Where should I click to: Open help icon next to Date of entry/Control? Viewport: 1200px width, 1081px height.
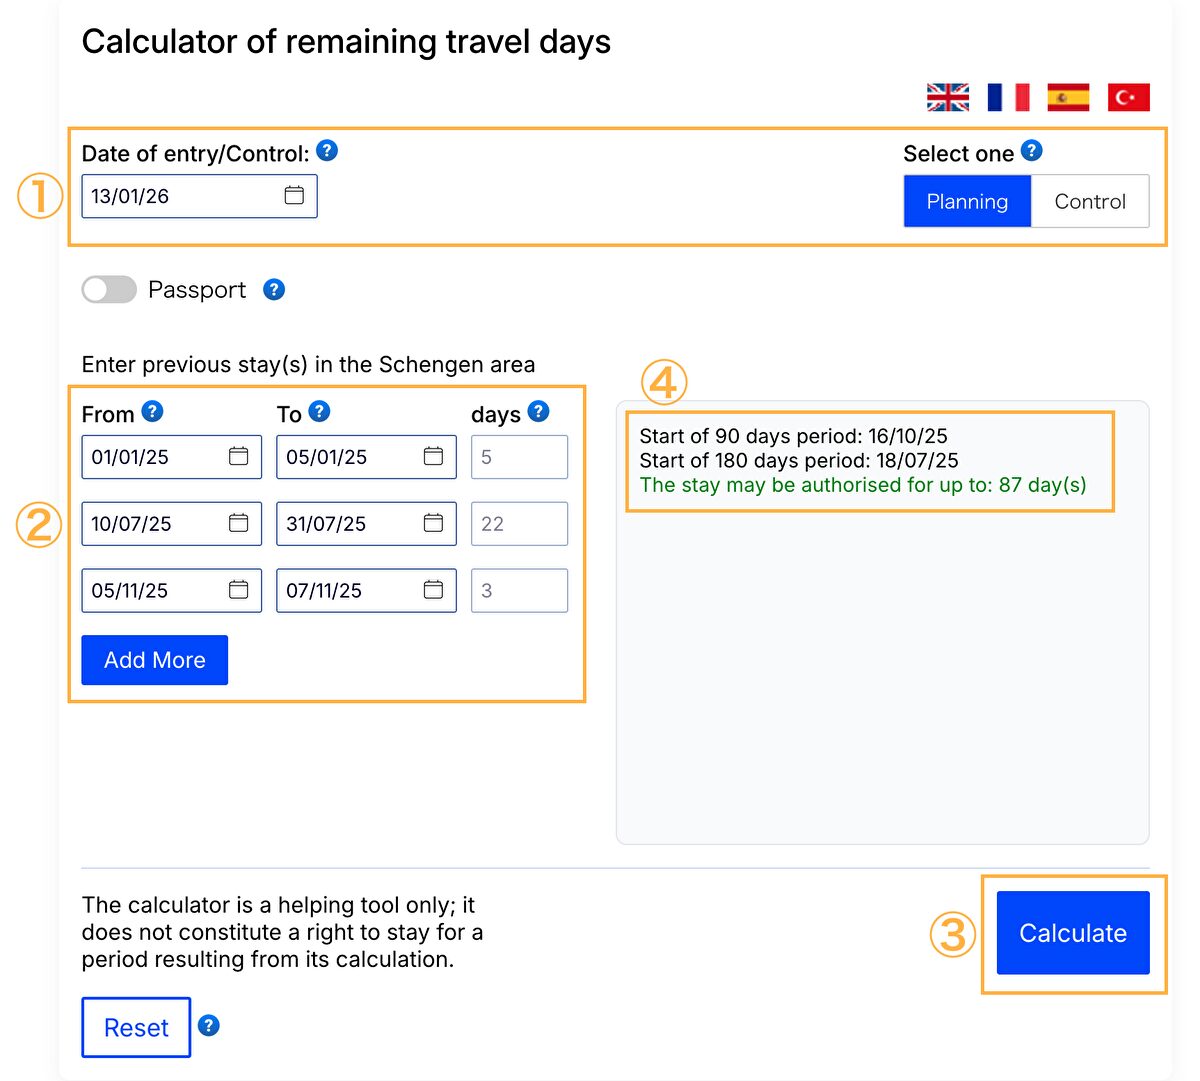pyautogui.click(x=327, y=151)
